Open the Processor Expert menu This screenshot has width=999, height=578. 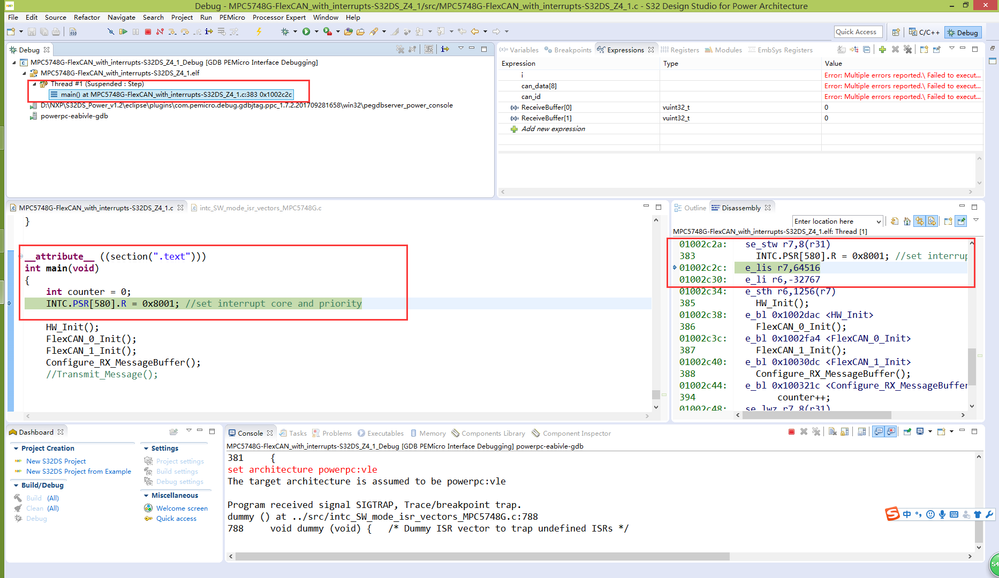click(279, 17)
